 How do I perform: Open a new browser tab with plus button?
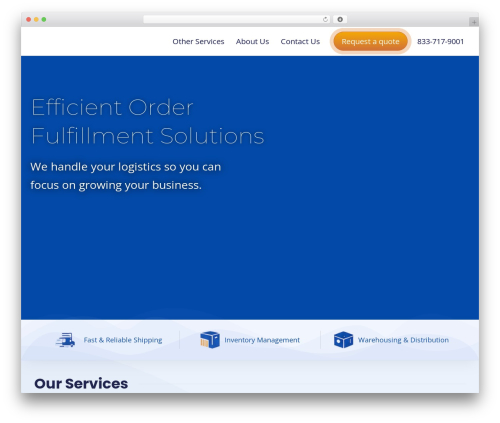[x=474, y=22]
